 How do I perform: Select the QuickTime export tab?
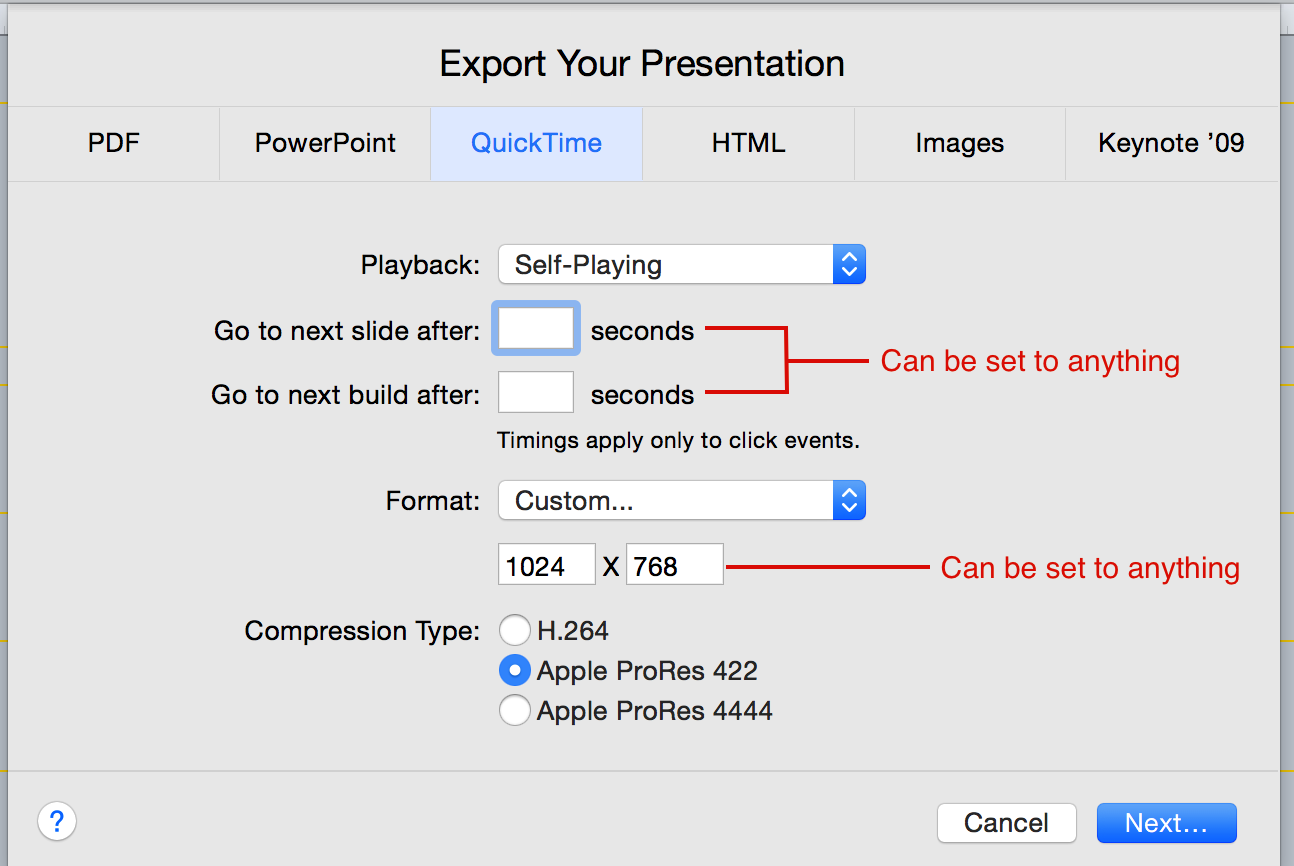[536, 143]
